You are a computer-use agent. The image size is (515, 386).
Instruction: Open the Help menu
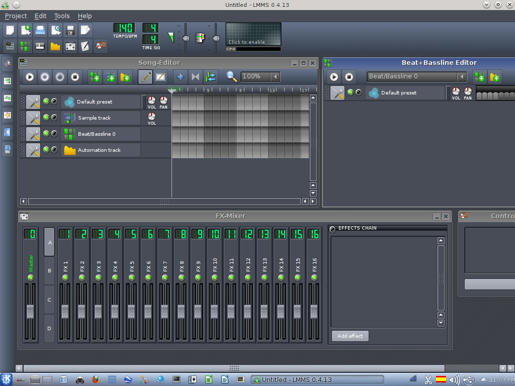coord(85,16)
